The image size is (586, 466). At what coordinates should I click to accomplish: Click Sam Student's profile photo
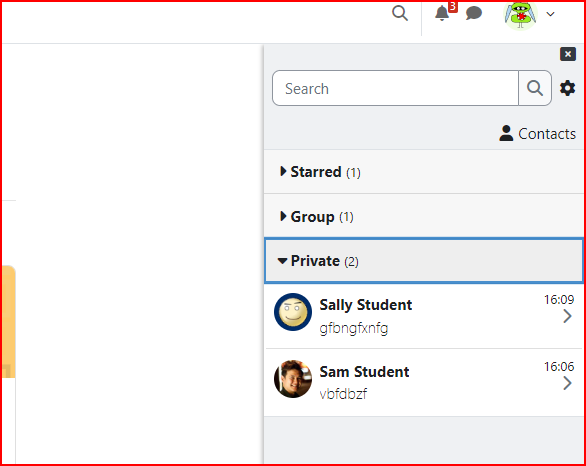pyautogui.click(x=293, y=379)
